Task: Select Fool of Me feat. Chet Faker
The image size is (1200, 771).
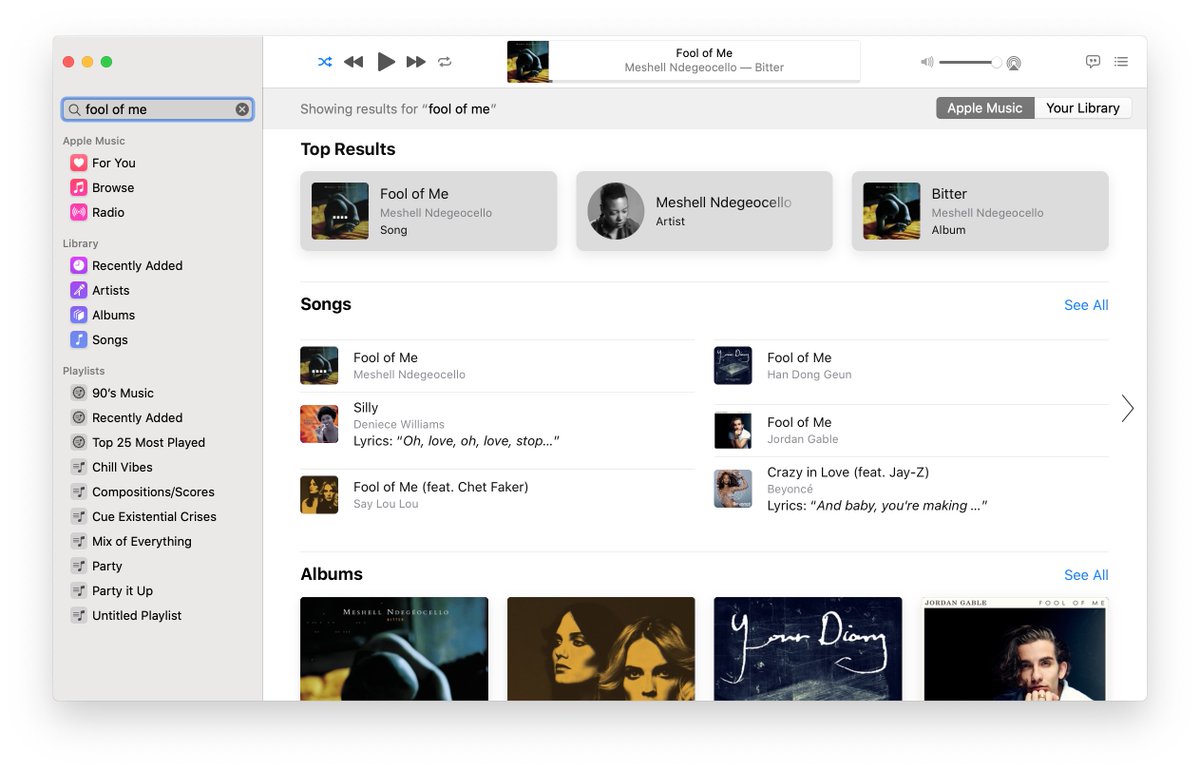Action: click(497, 495)
